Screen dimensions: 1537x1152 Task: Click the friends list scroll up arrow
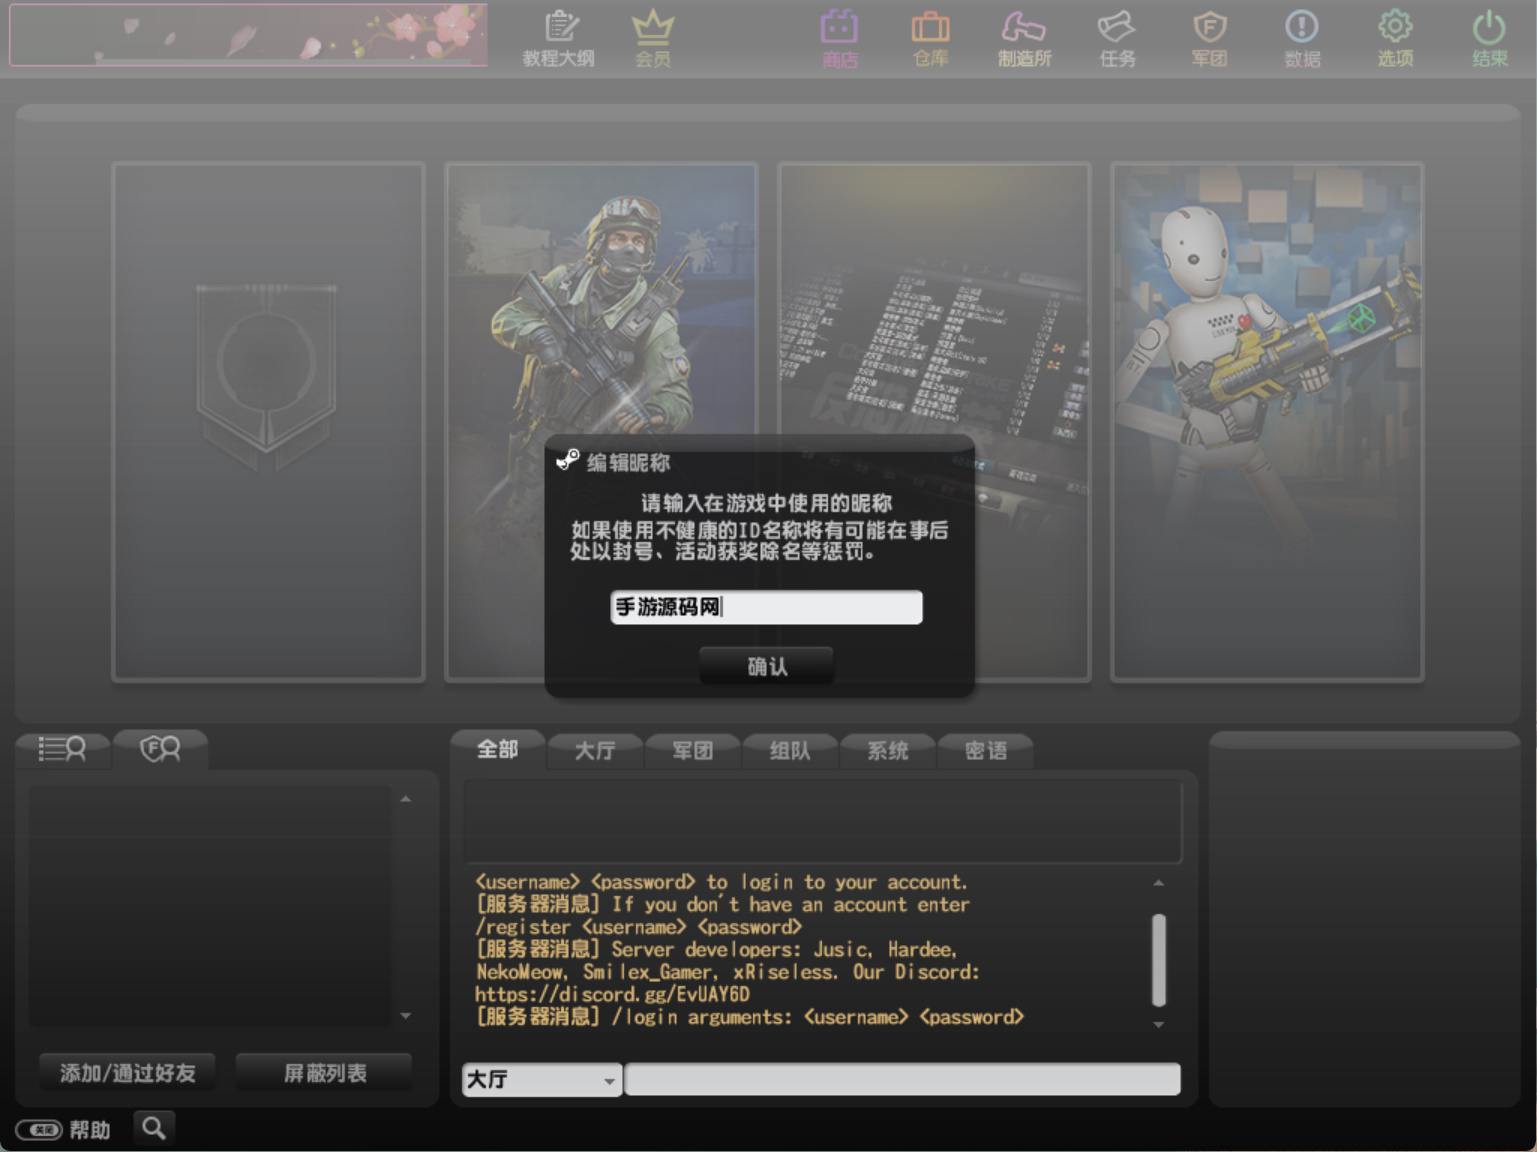pyautogui.click(x=405, y=799)
